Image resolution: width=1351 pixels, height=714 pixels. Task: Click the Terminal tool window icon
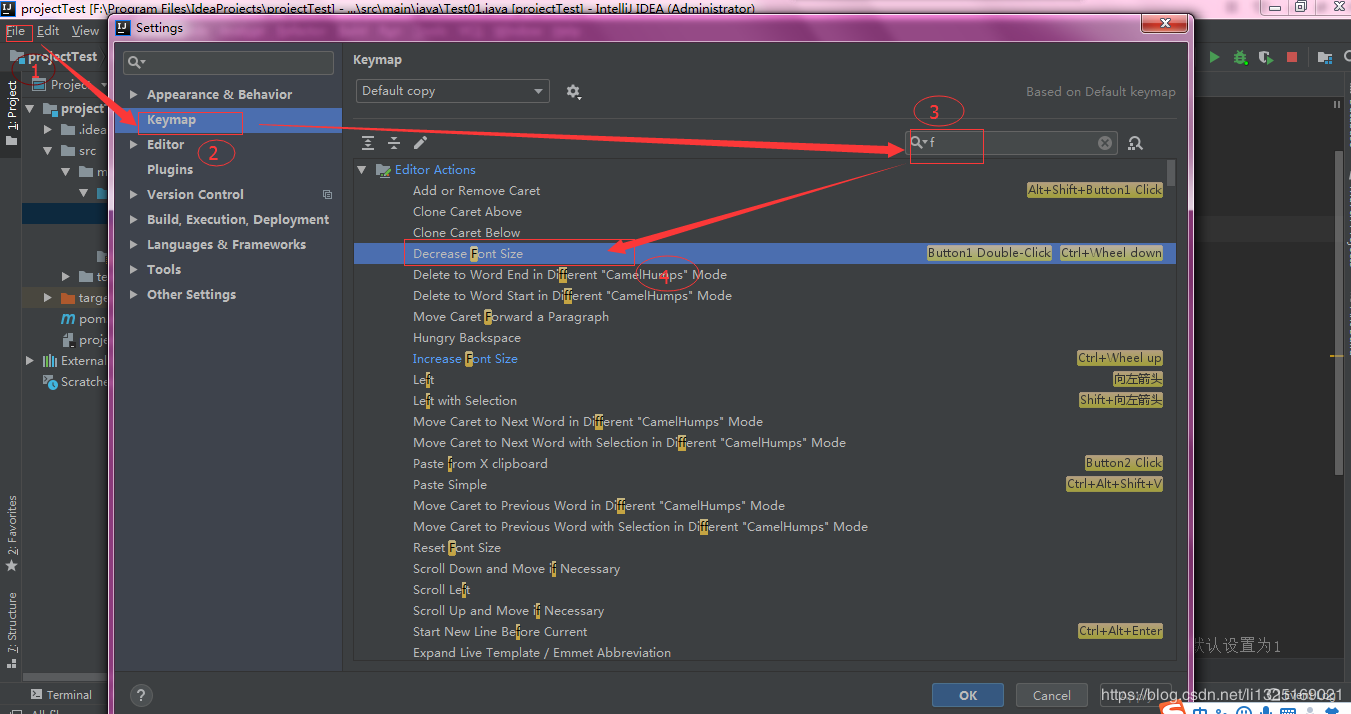[x=36, y=695]
